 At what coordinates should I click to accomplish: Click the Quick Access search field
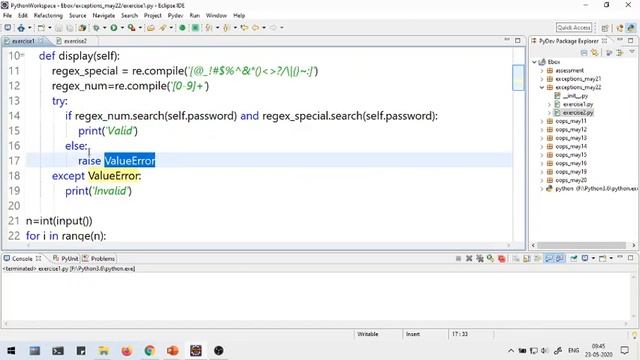pos(574,28)
